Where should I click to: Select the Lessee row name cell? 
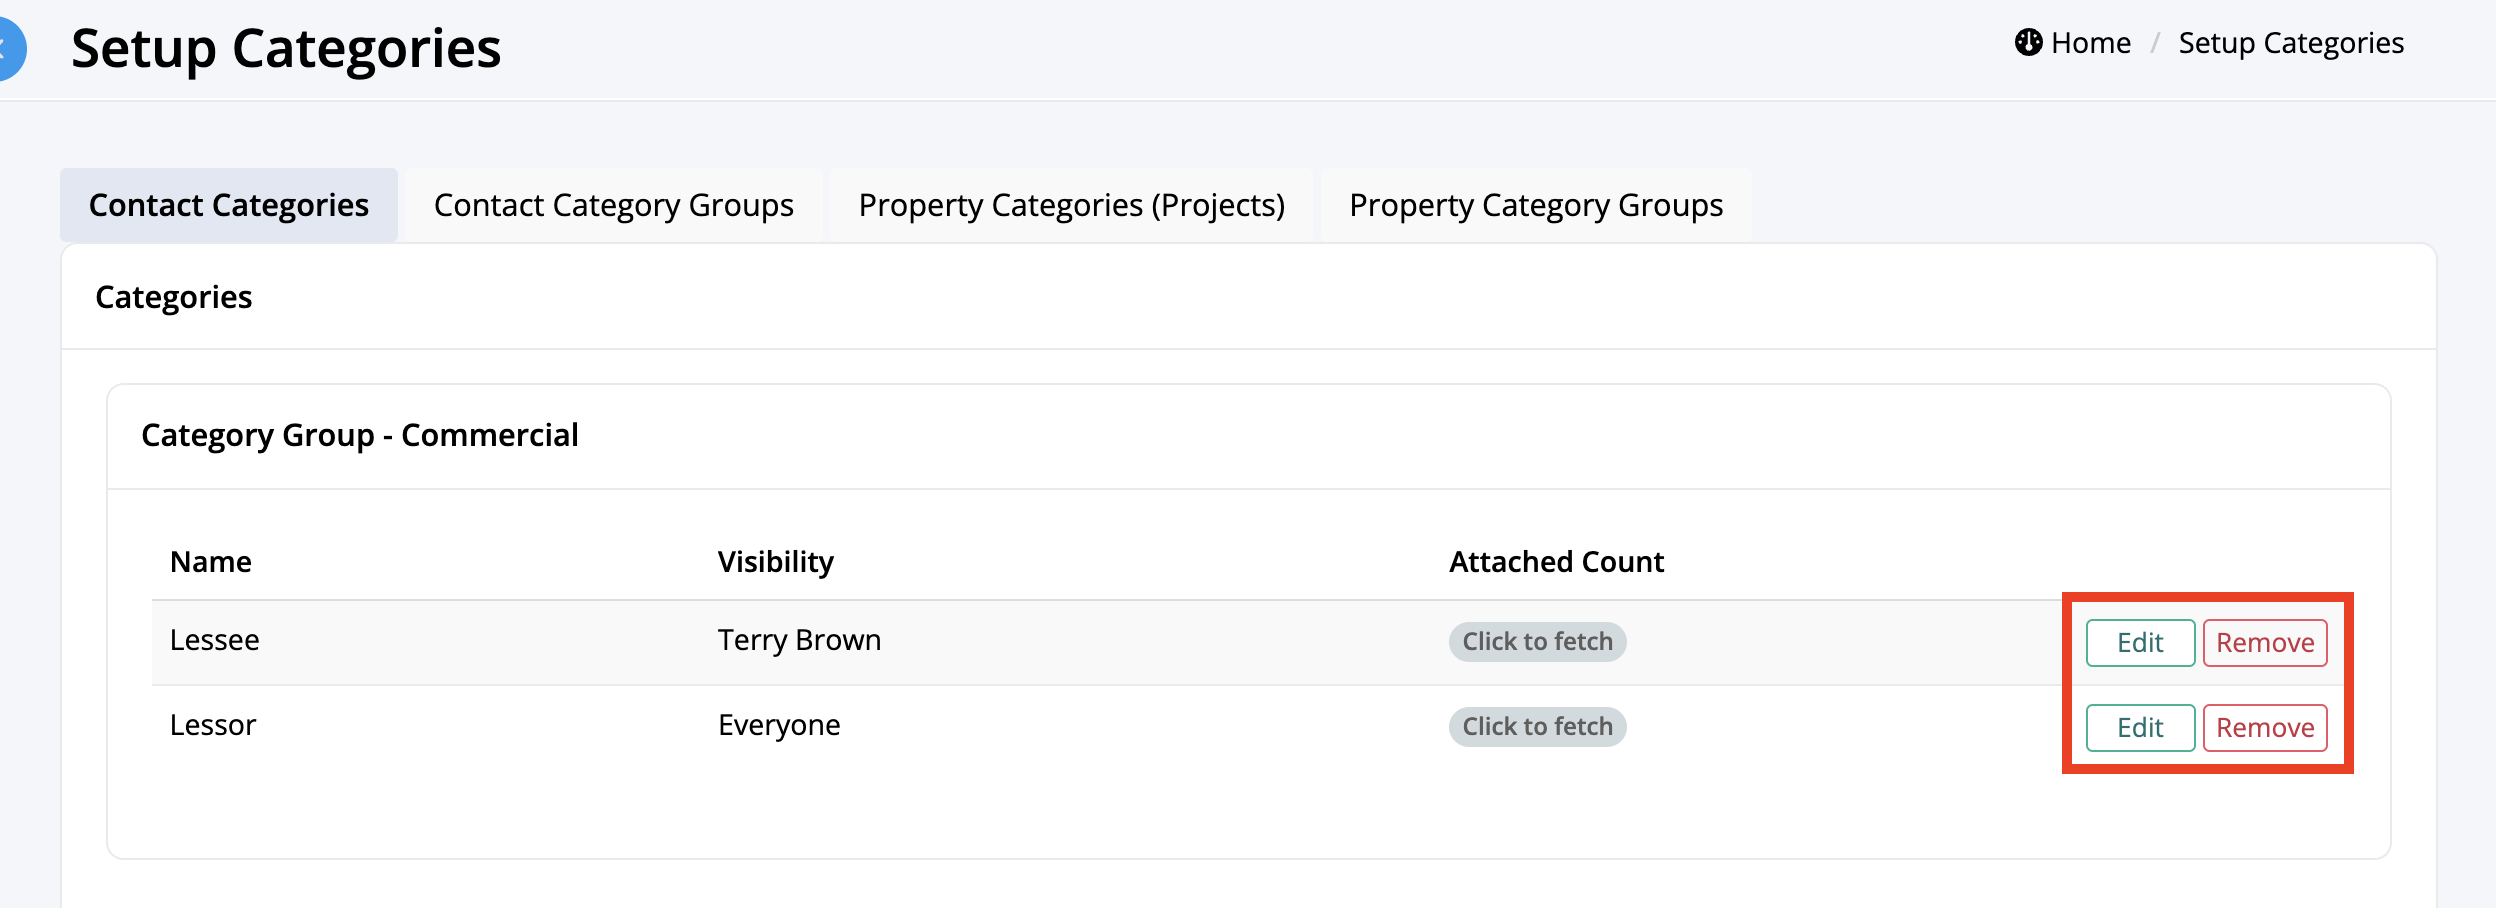pos(215,640)
